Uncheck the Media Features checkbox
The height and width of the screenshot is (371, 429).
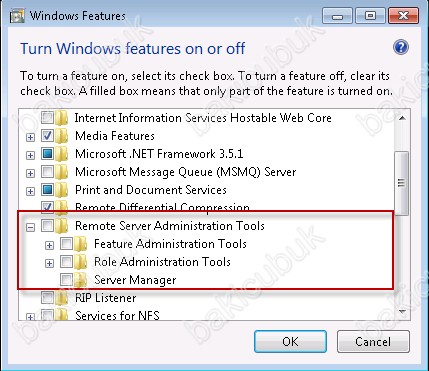coord(48,136)
